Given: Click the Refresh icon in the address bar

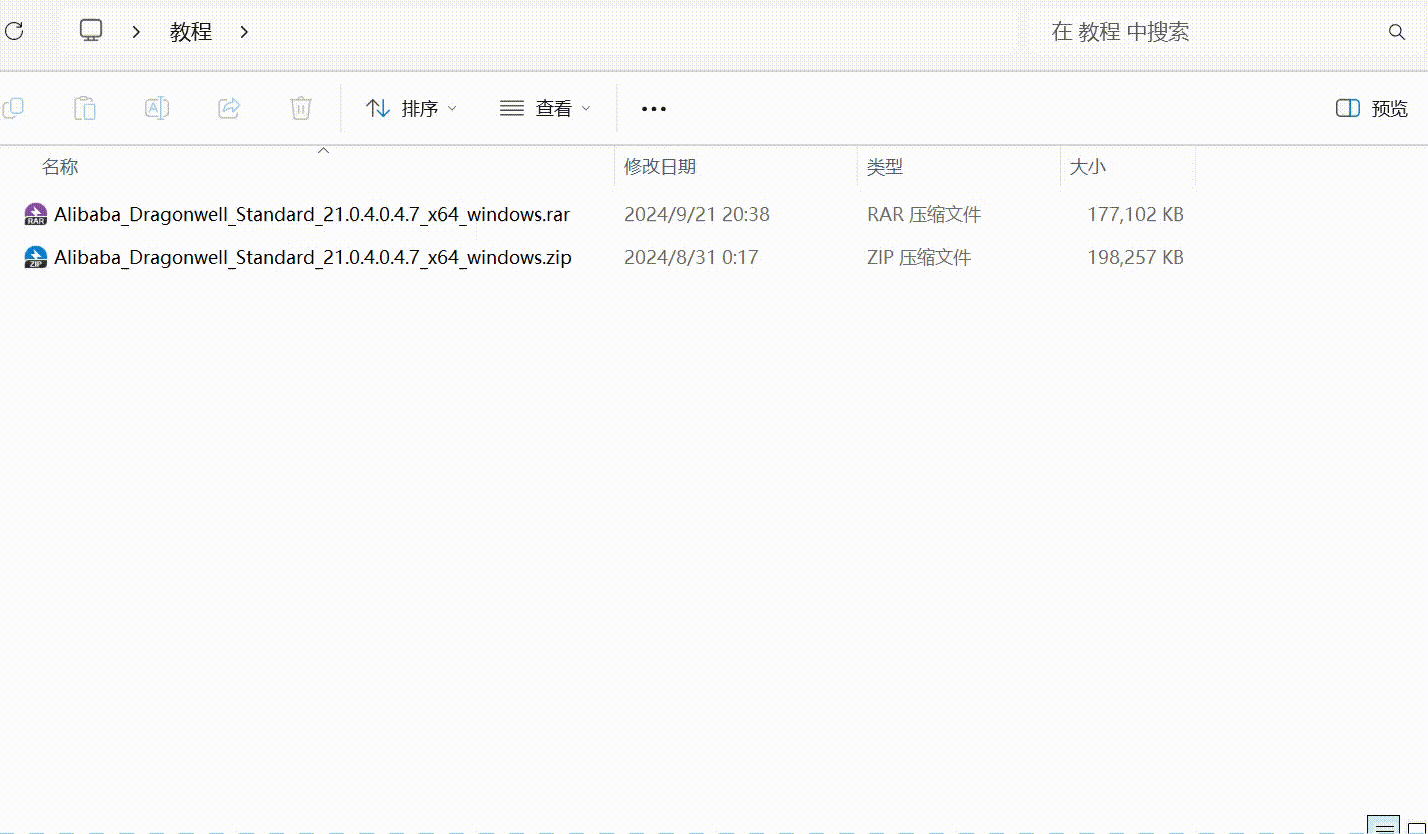Looking at the screenshot, I should click(x=14, y=31).
